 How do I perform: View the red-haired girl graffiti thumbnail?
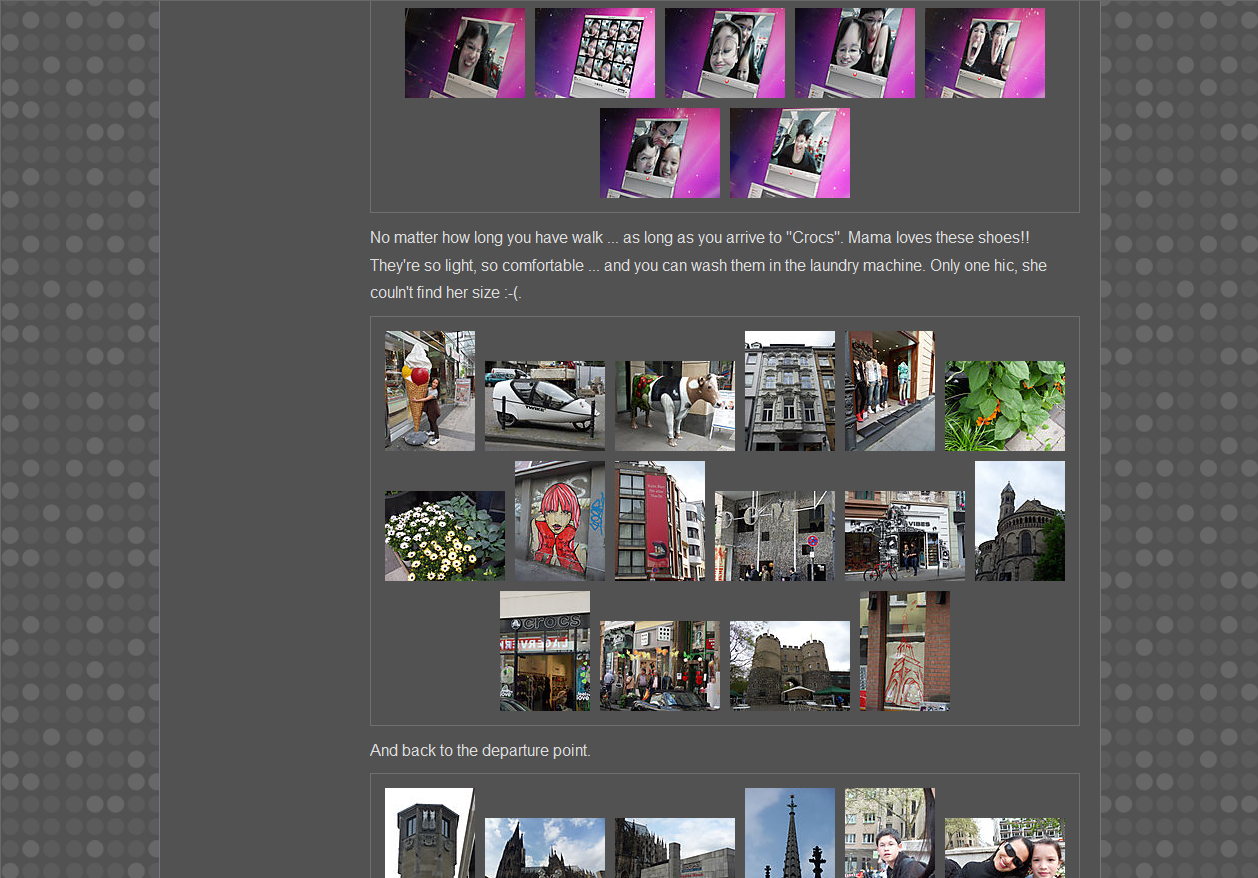click(x=559, y=520)
